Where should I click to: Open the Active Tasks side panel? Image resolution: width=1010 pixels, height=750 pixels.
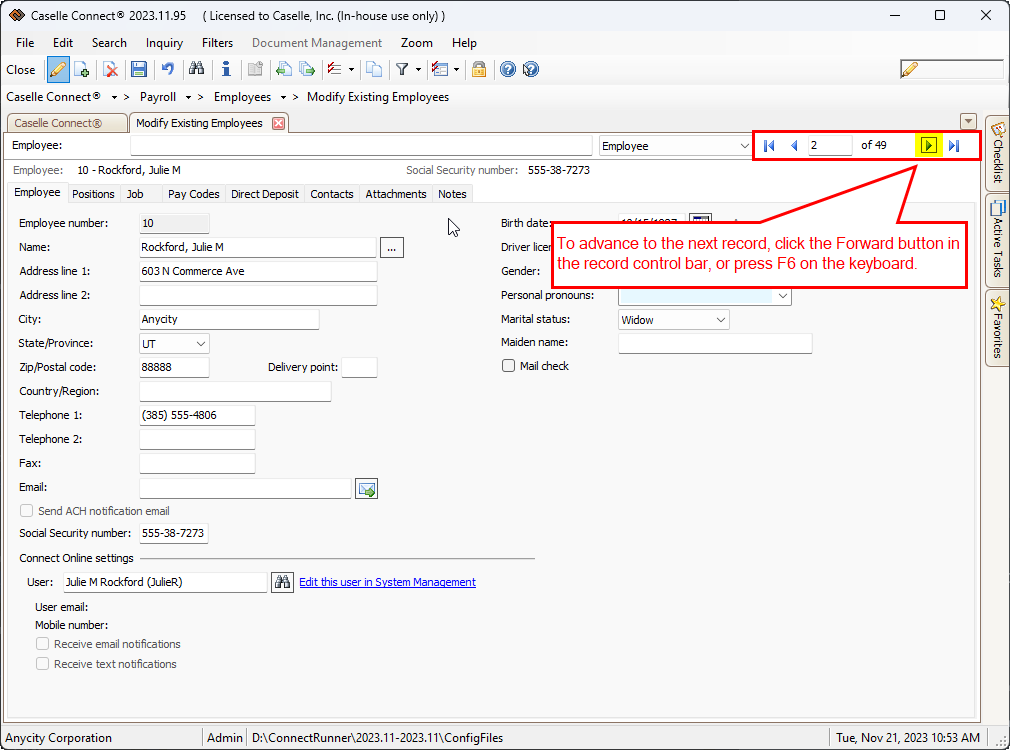pyautogui.click(x=997, y=240)
